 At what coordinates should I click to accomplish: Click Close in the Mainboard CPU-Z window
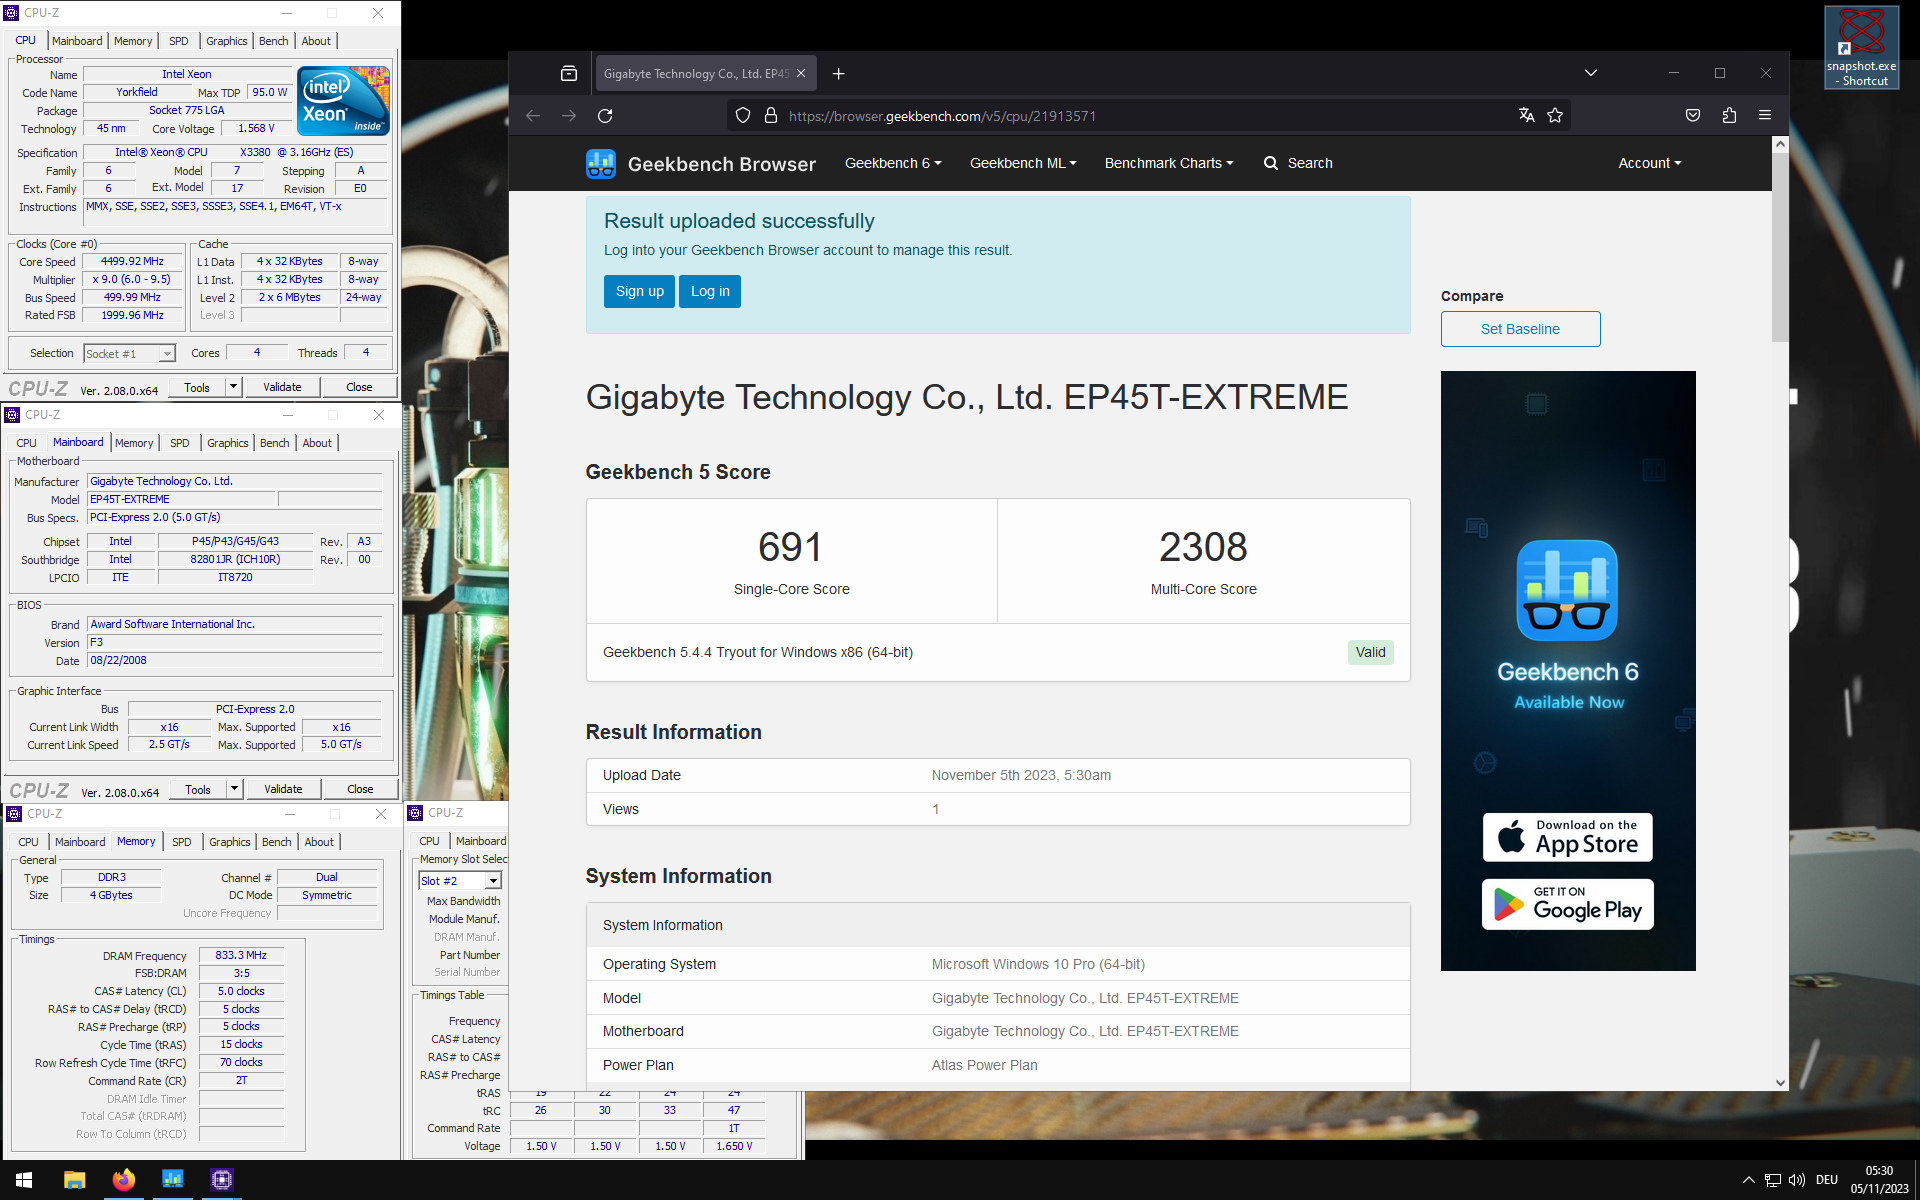(360, 789)
